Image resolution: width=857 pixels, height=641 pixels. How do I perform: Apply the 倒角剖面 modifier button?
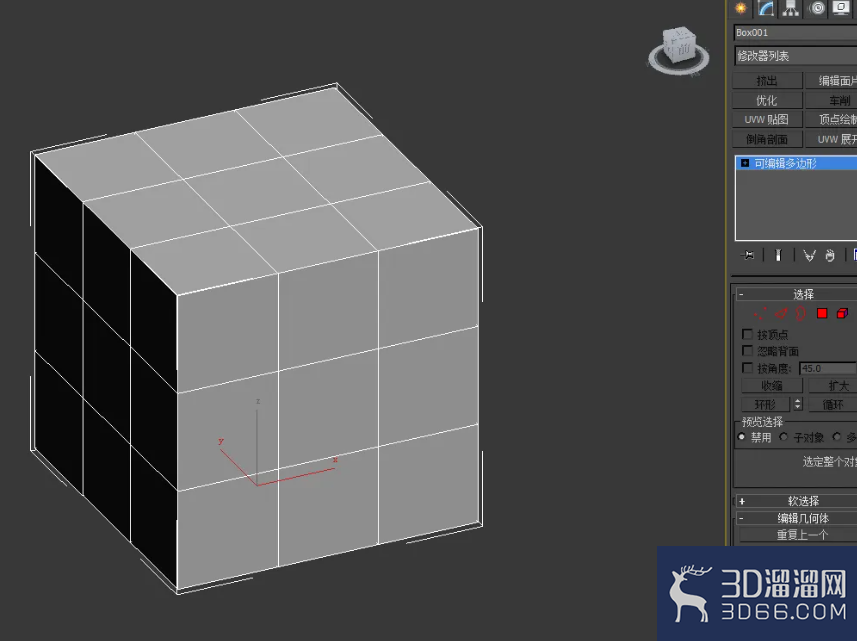pos(767,139)
